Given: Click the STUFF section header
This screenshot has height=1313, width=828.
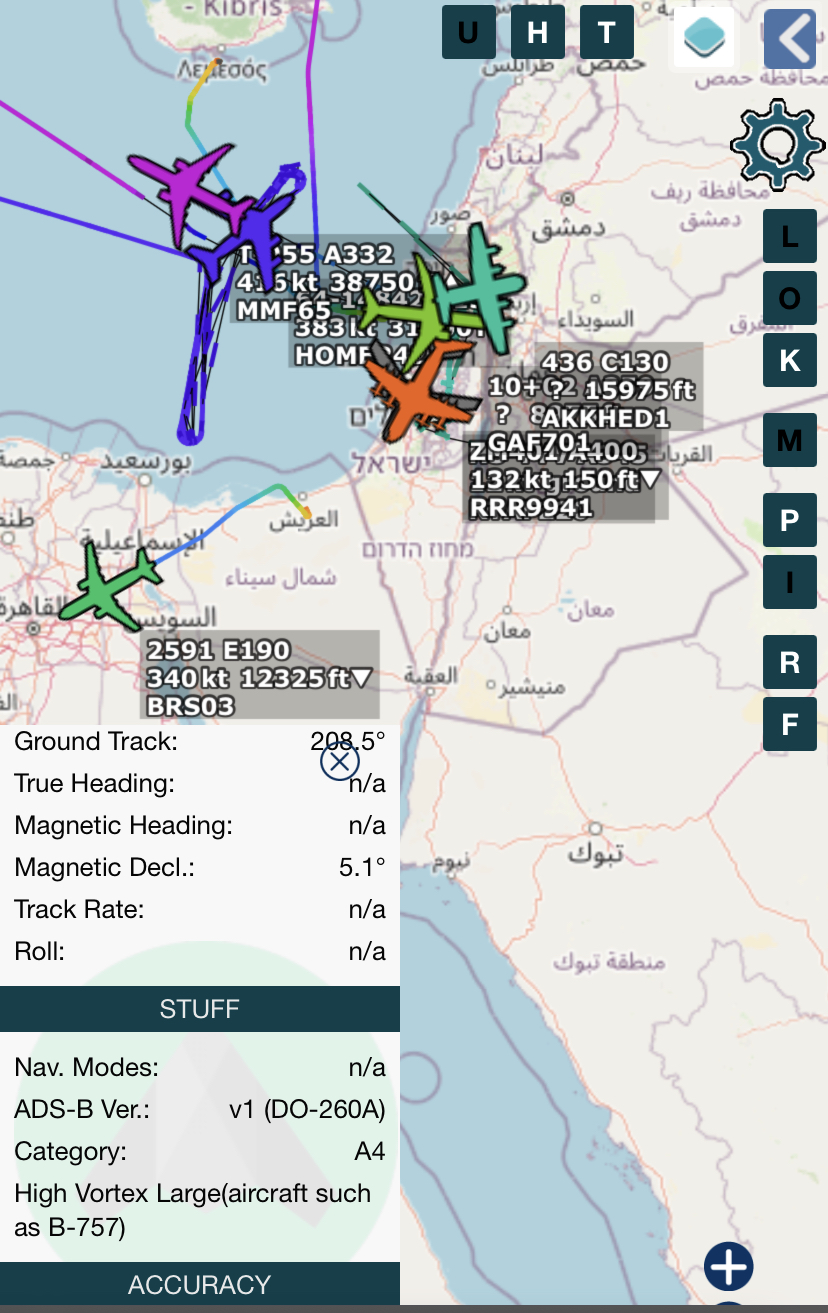Looking at the screenshot, I should [200, 1009].
